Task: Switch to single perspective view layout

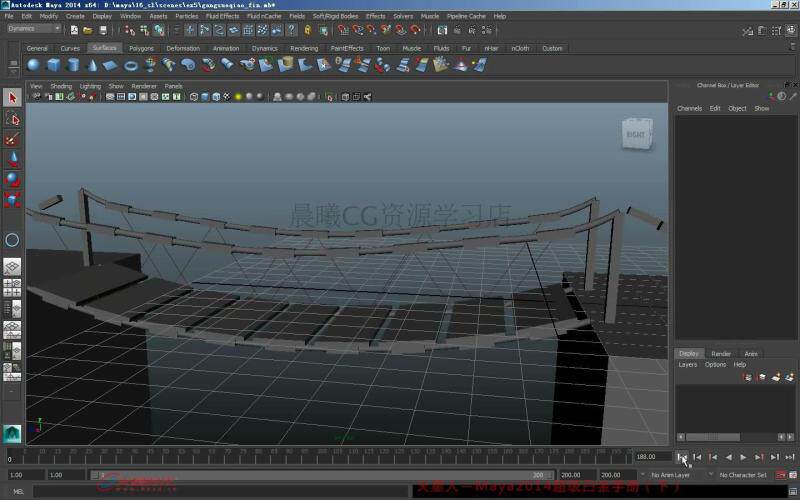Action: pyautogui.click(x=12, y=266)
